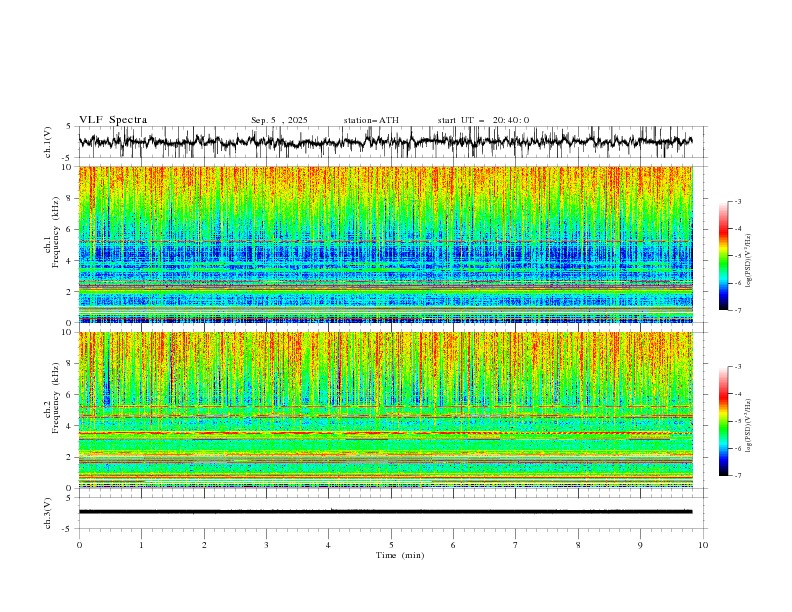Click the ch.3(V) waveform trace panel
The width and height of the screenshot is (792, 612).
pyautogui.click(x=392, y=513)
